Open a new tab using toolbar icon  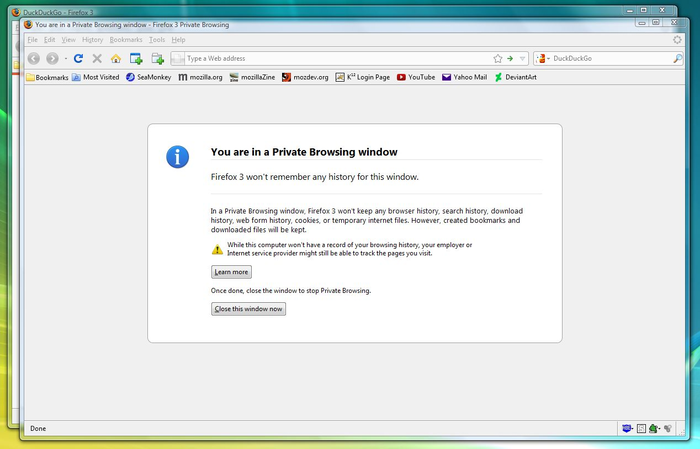(158, 58)
